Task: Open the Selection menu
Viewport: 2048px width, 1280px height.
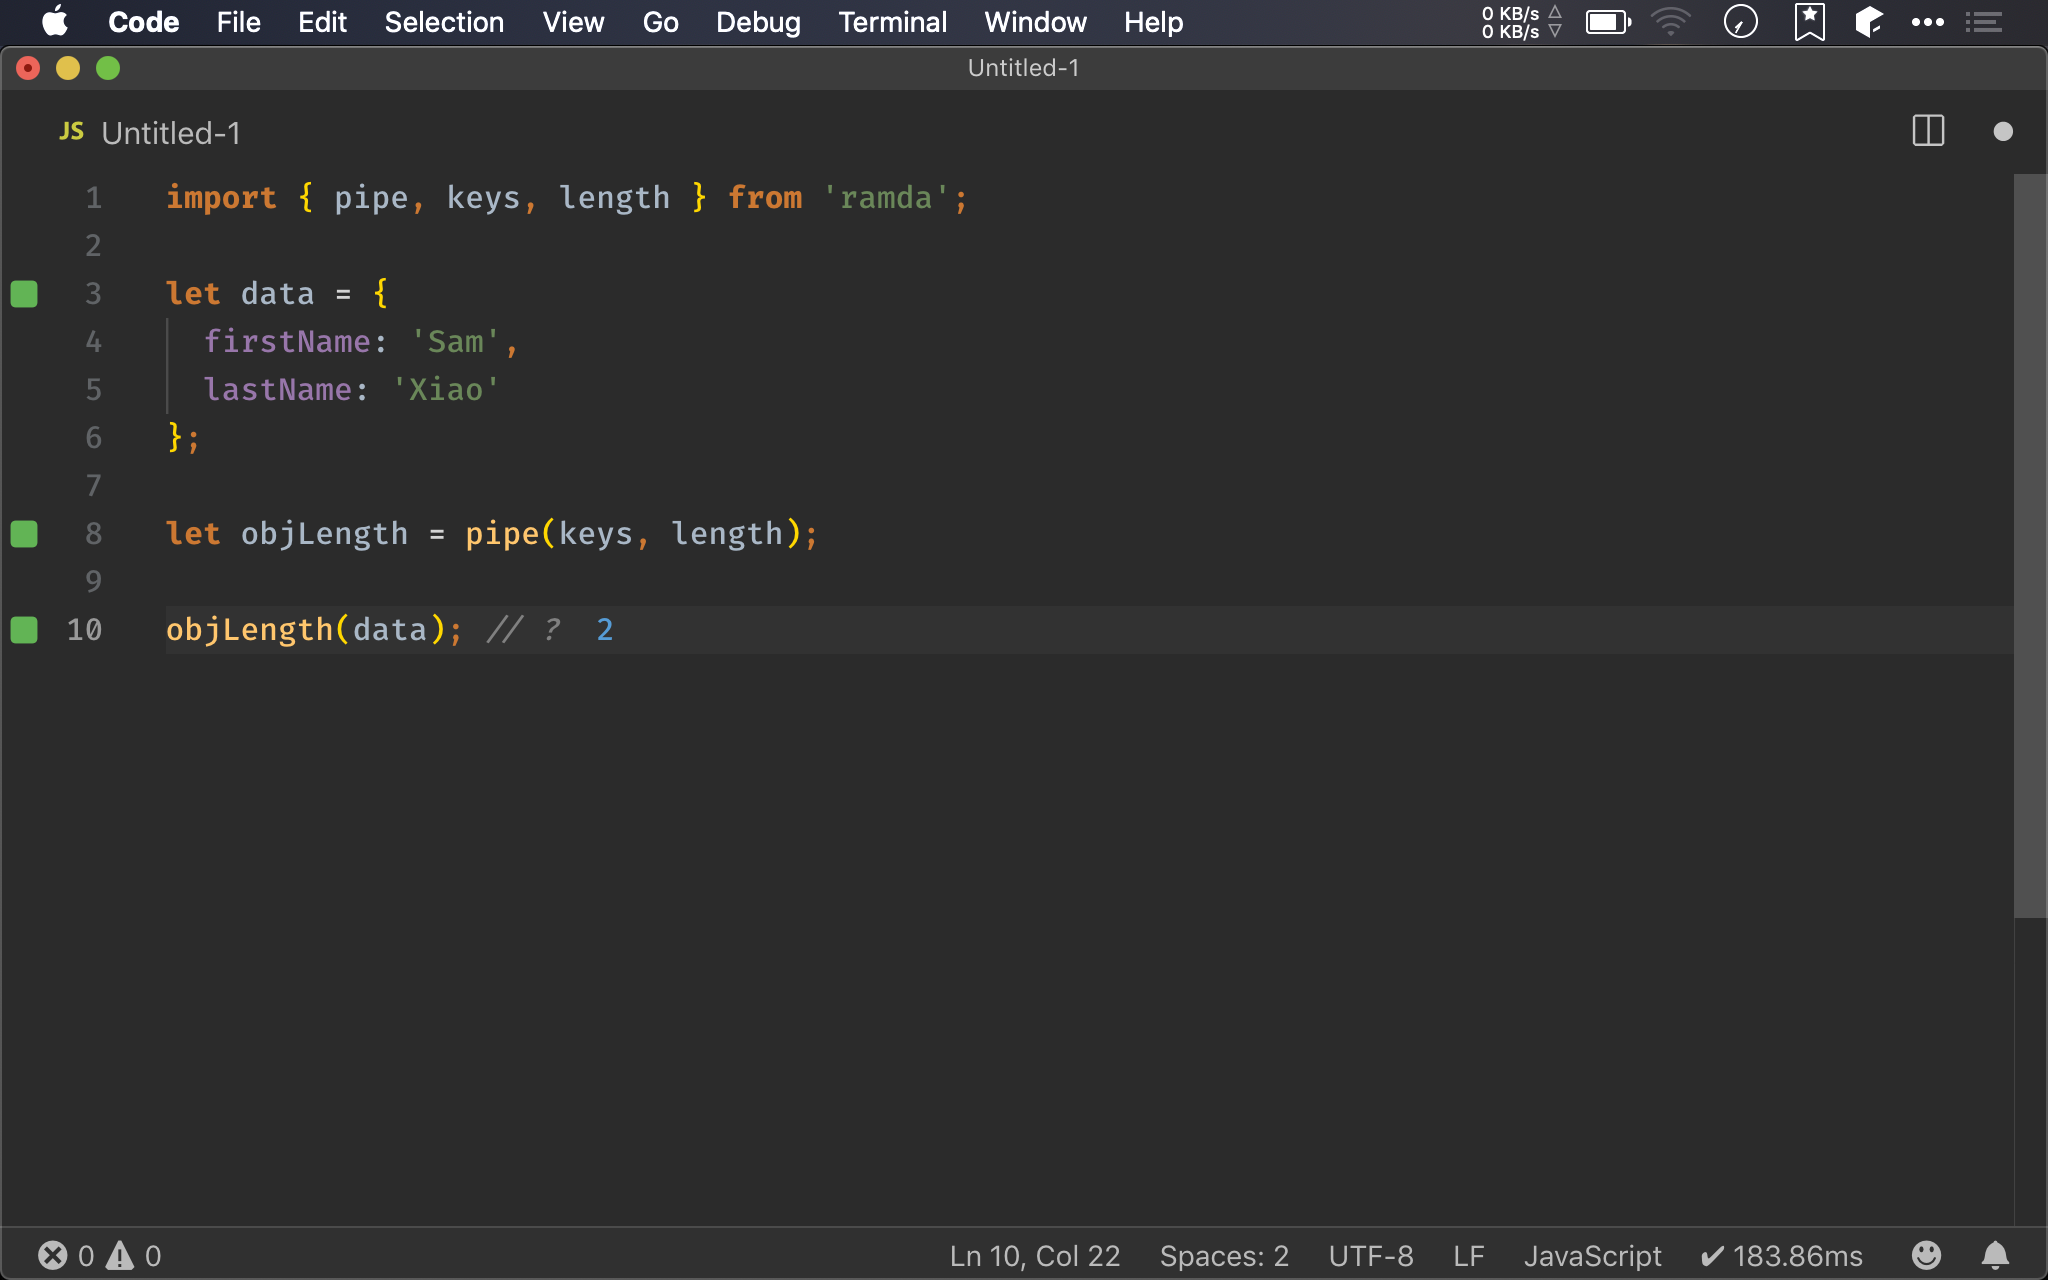Action: click(x=444, y=22)
